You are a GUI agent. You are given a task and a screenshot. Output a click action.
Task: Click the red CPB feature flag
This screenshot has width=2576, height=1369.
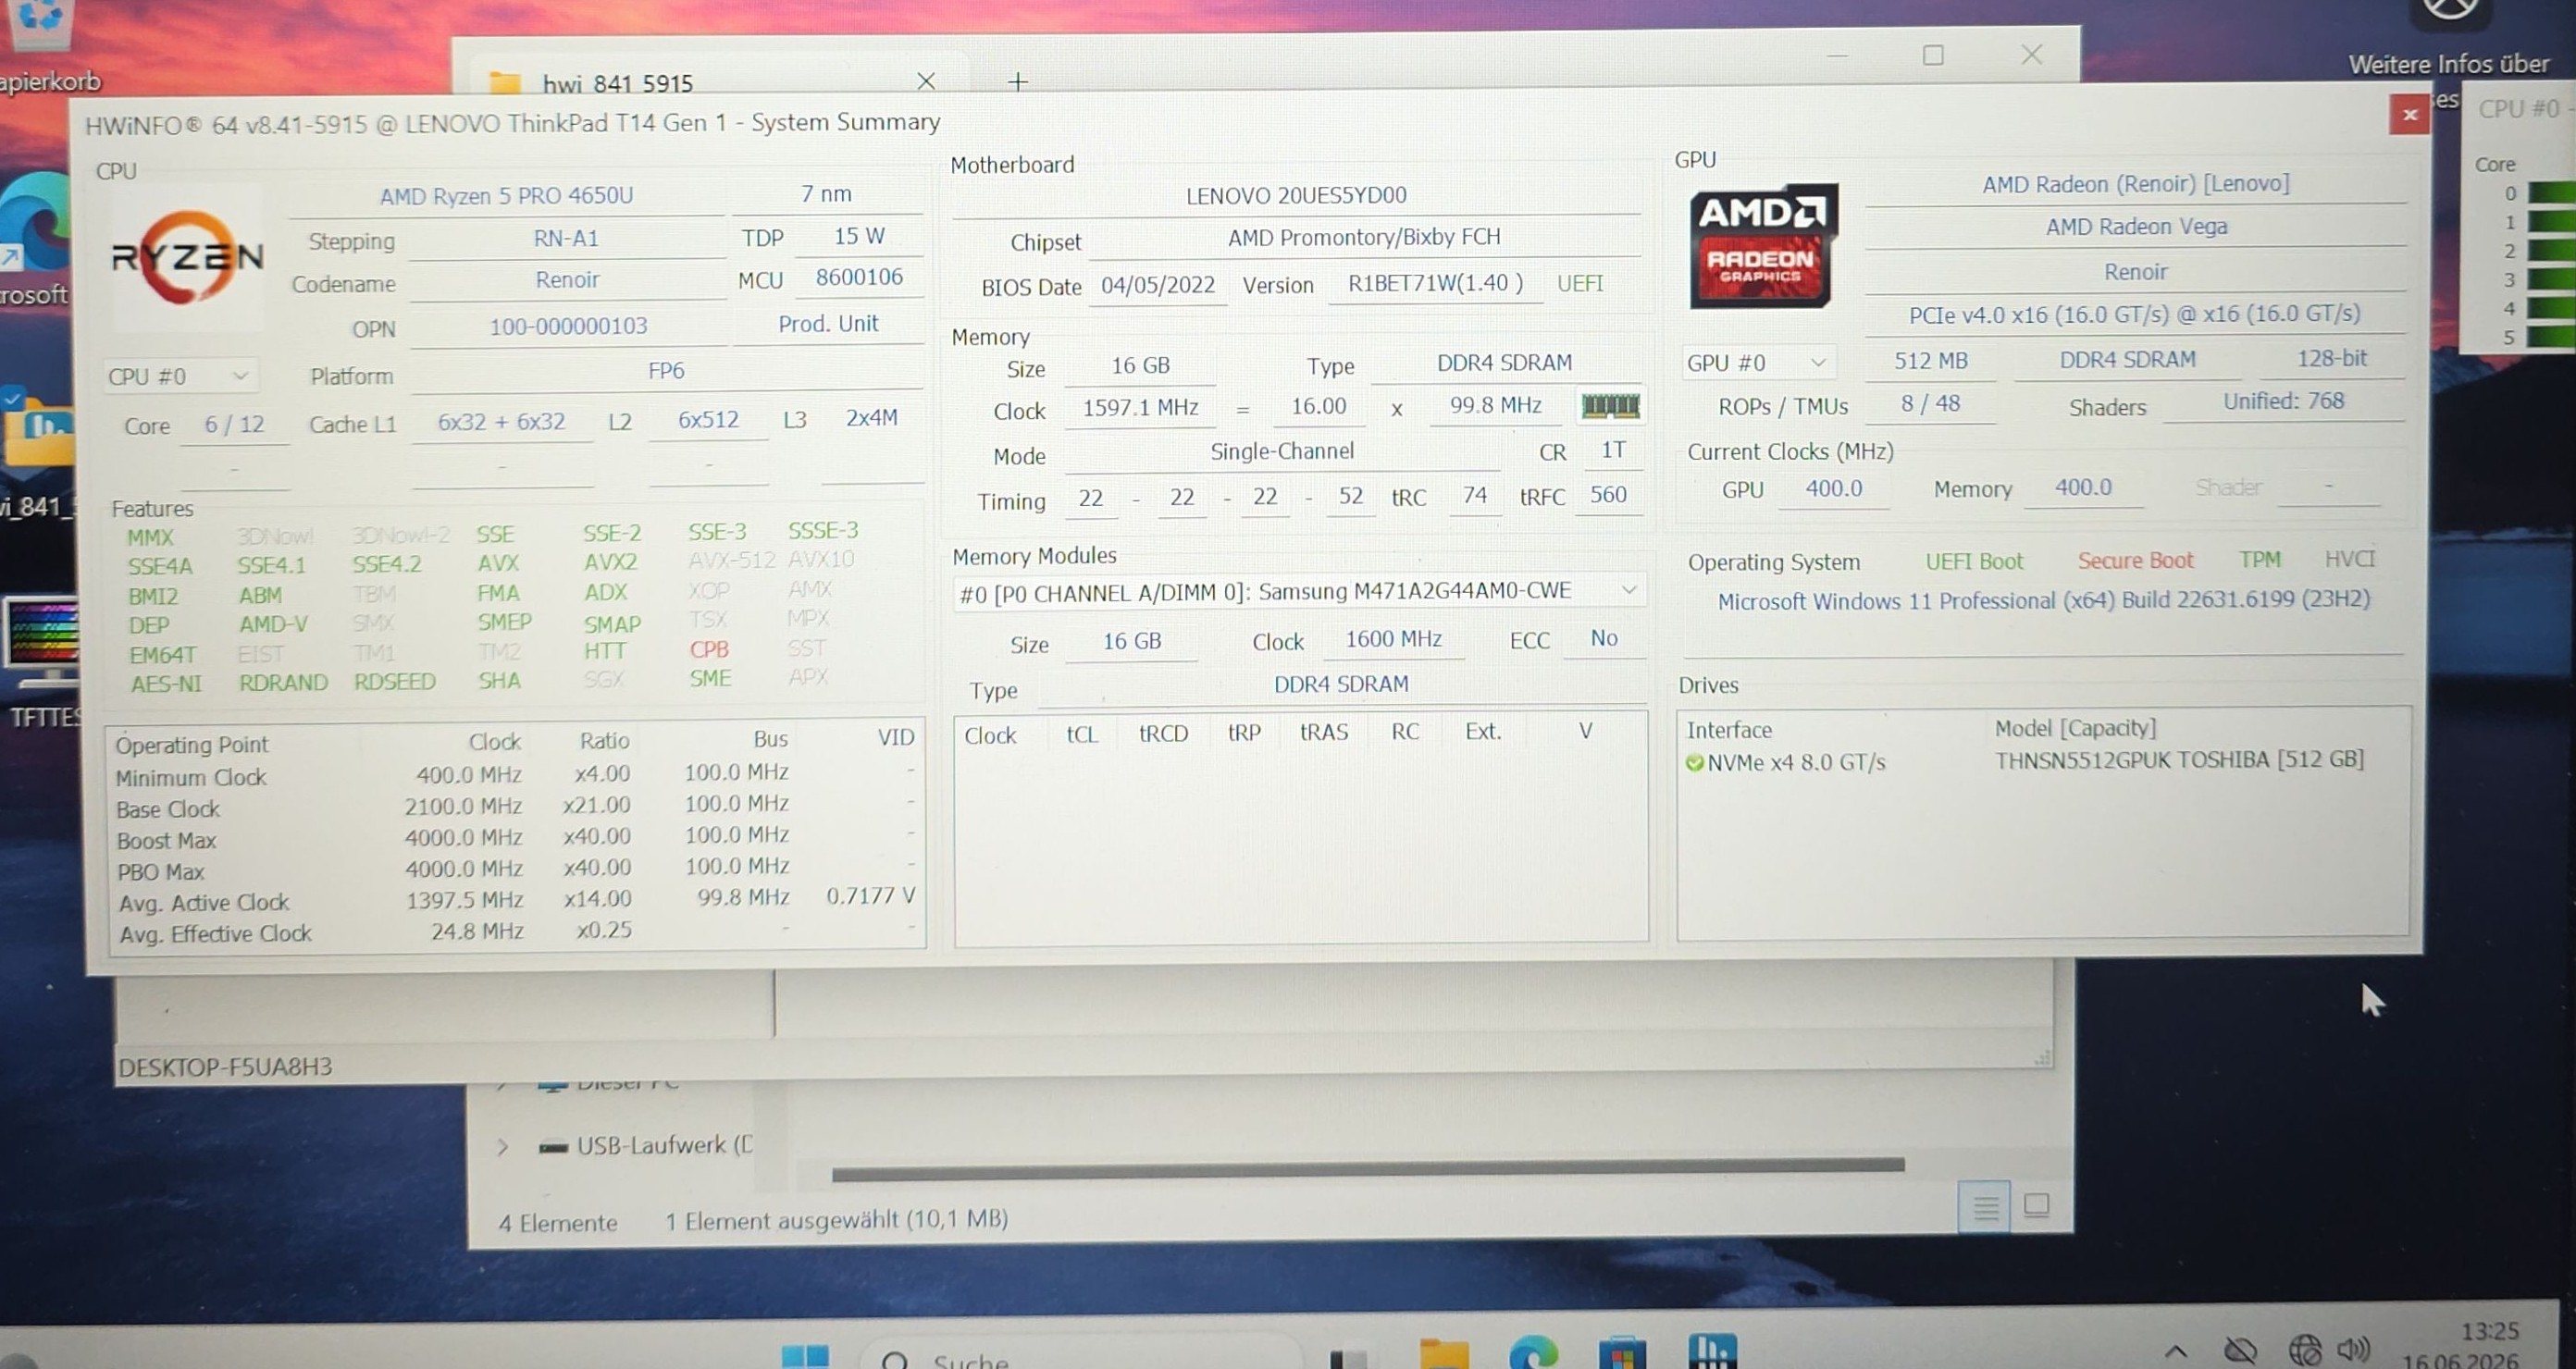[709, 649]
